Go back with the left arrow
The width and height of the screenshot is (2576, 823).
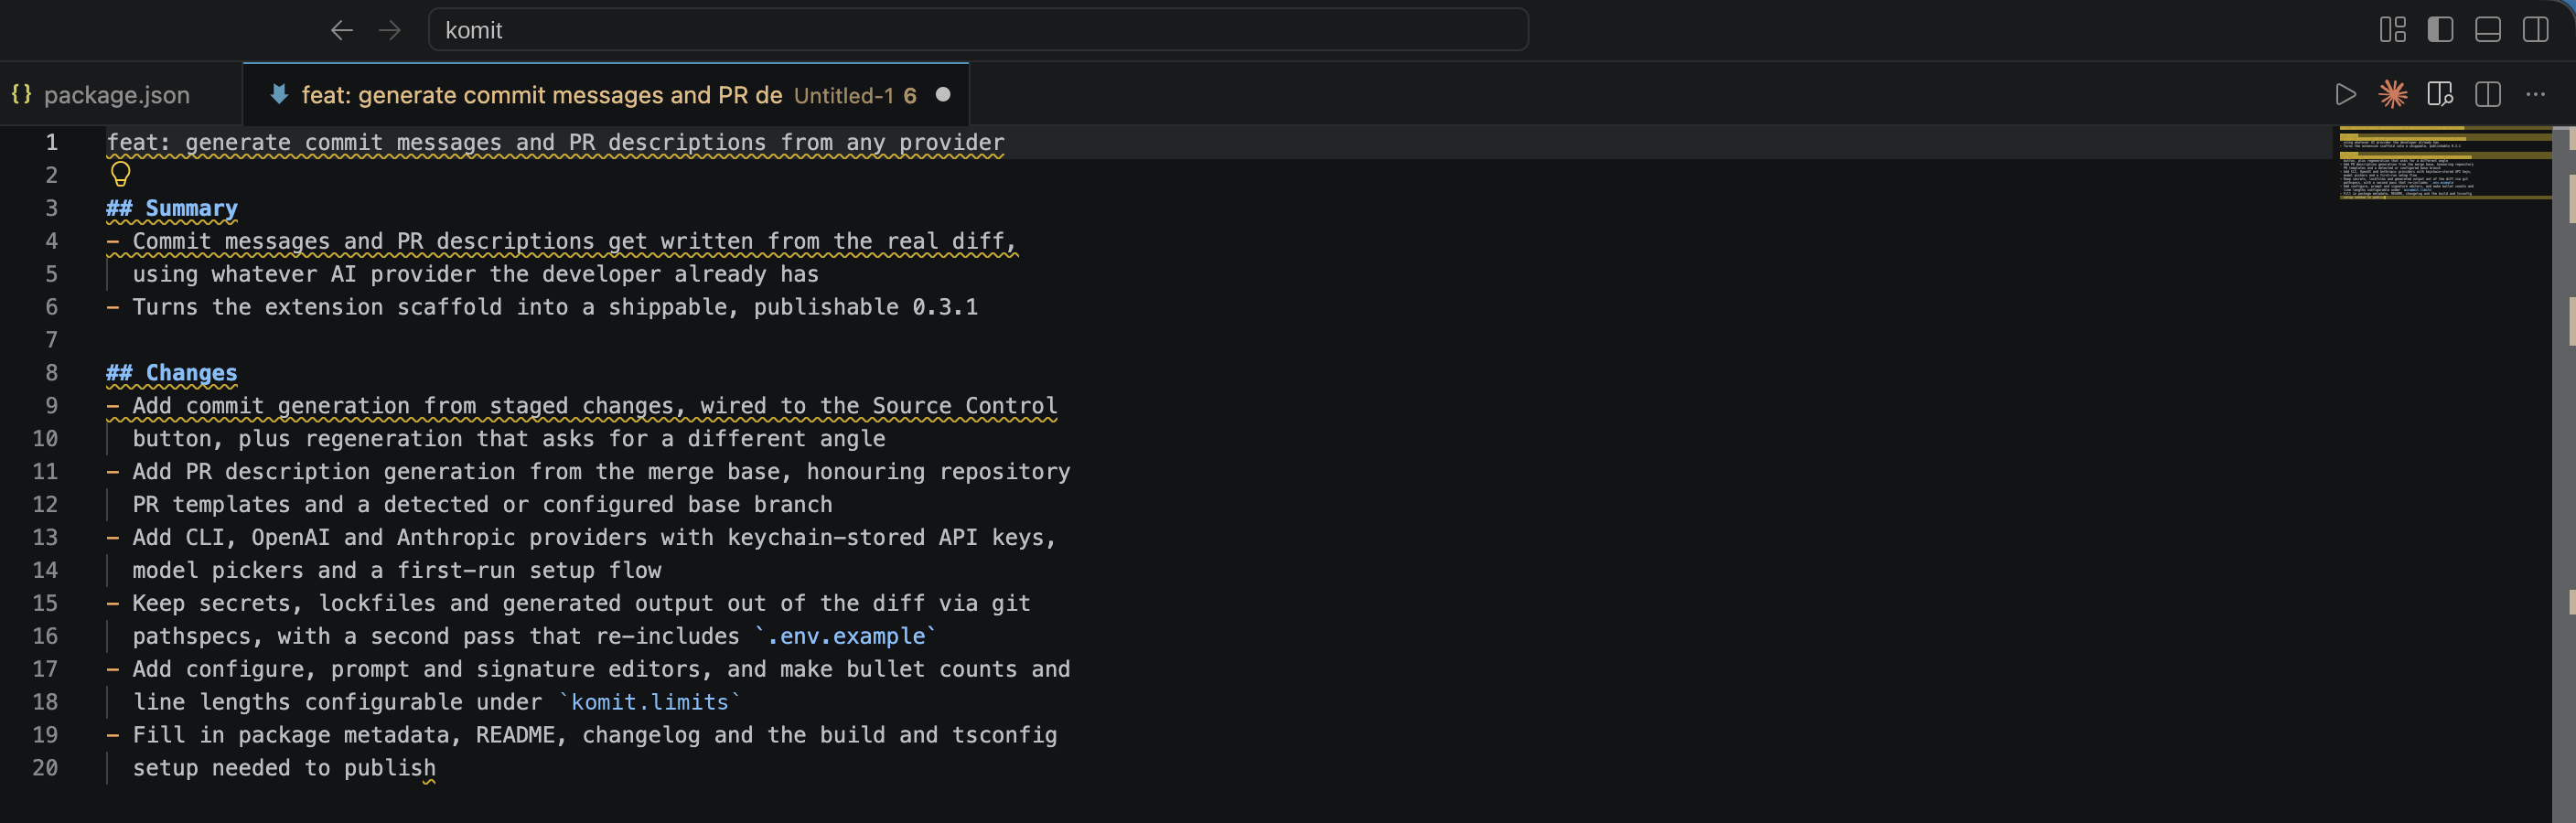click(x=342, y=30)
